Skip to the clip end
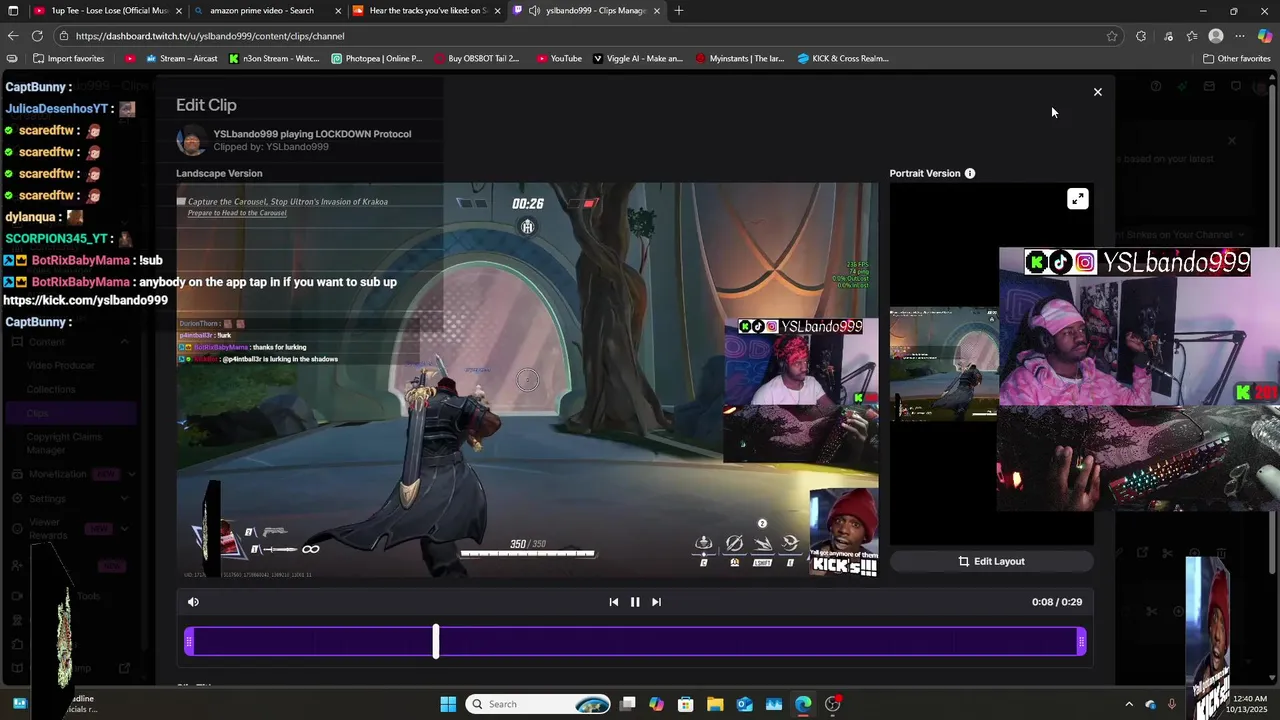The image size is (1280, 720). [656, 602]
